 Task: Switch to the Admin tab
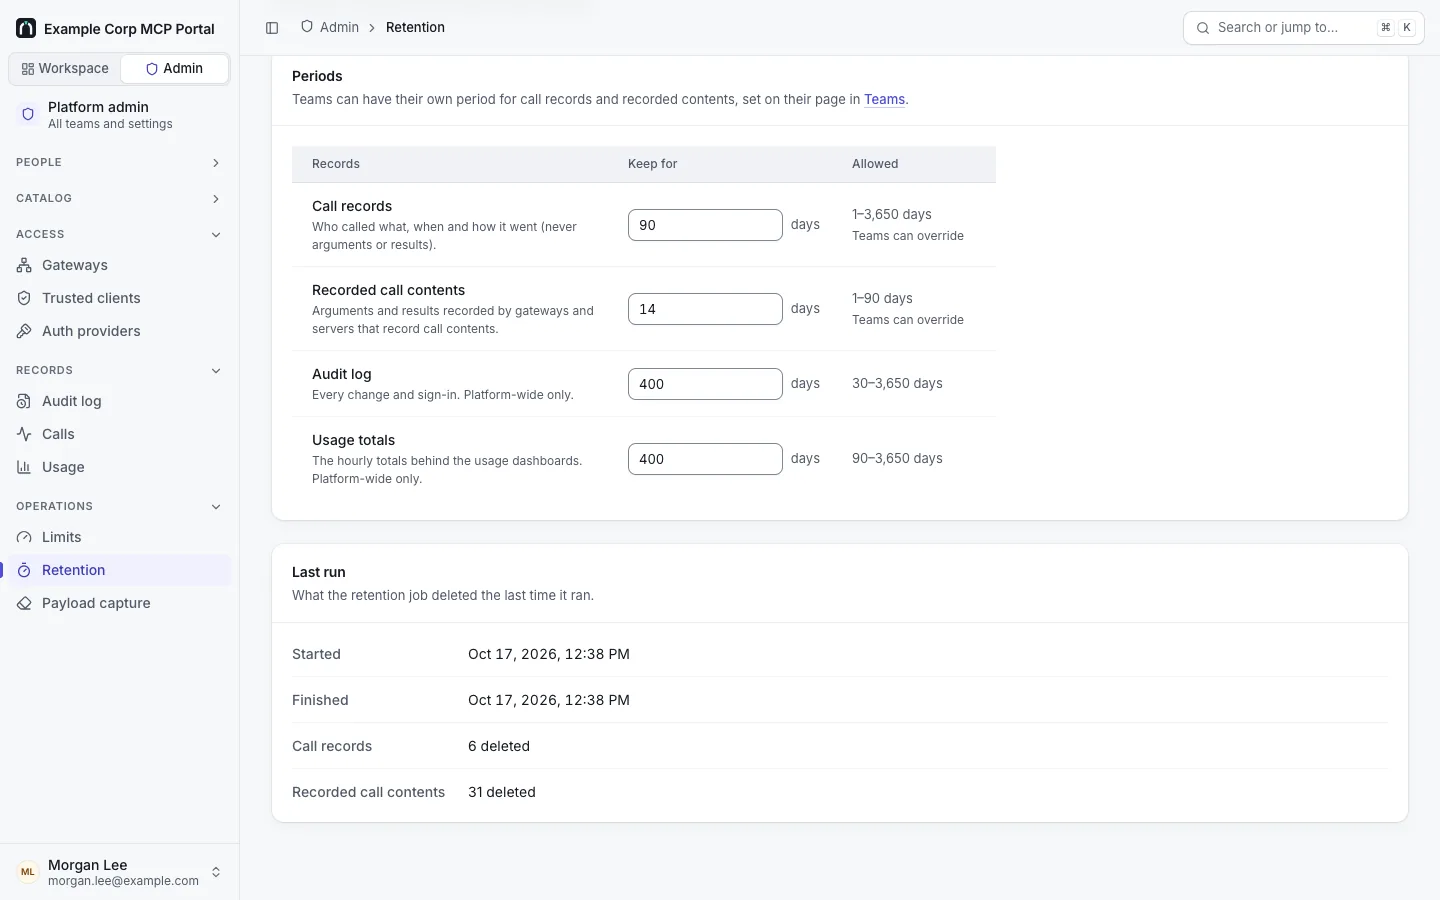click(x=174, y=69)
